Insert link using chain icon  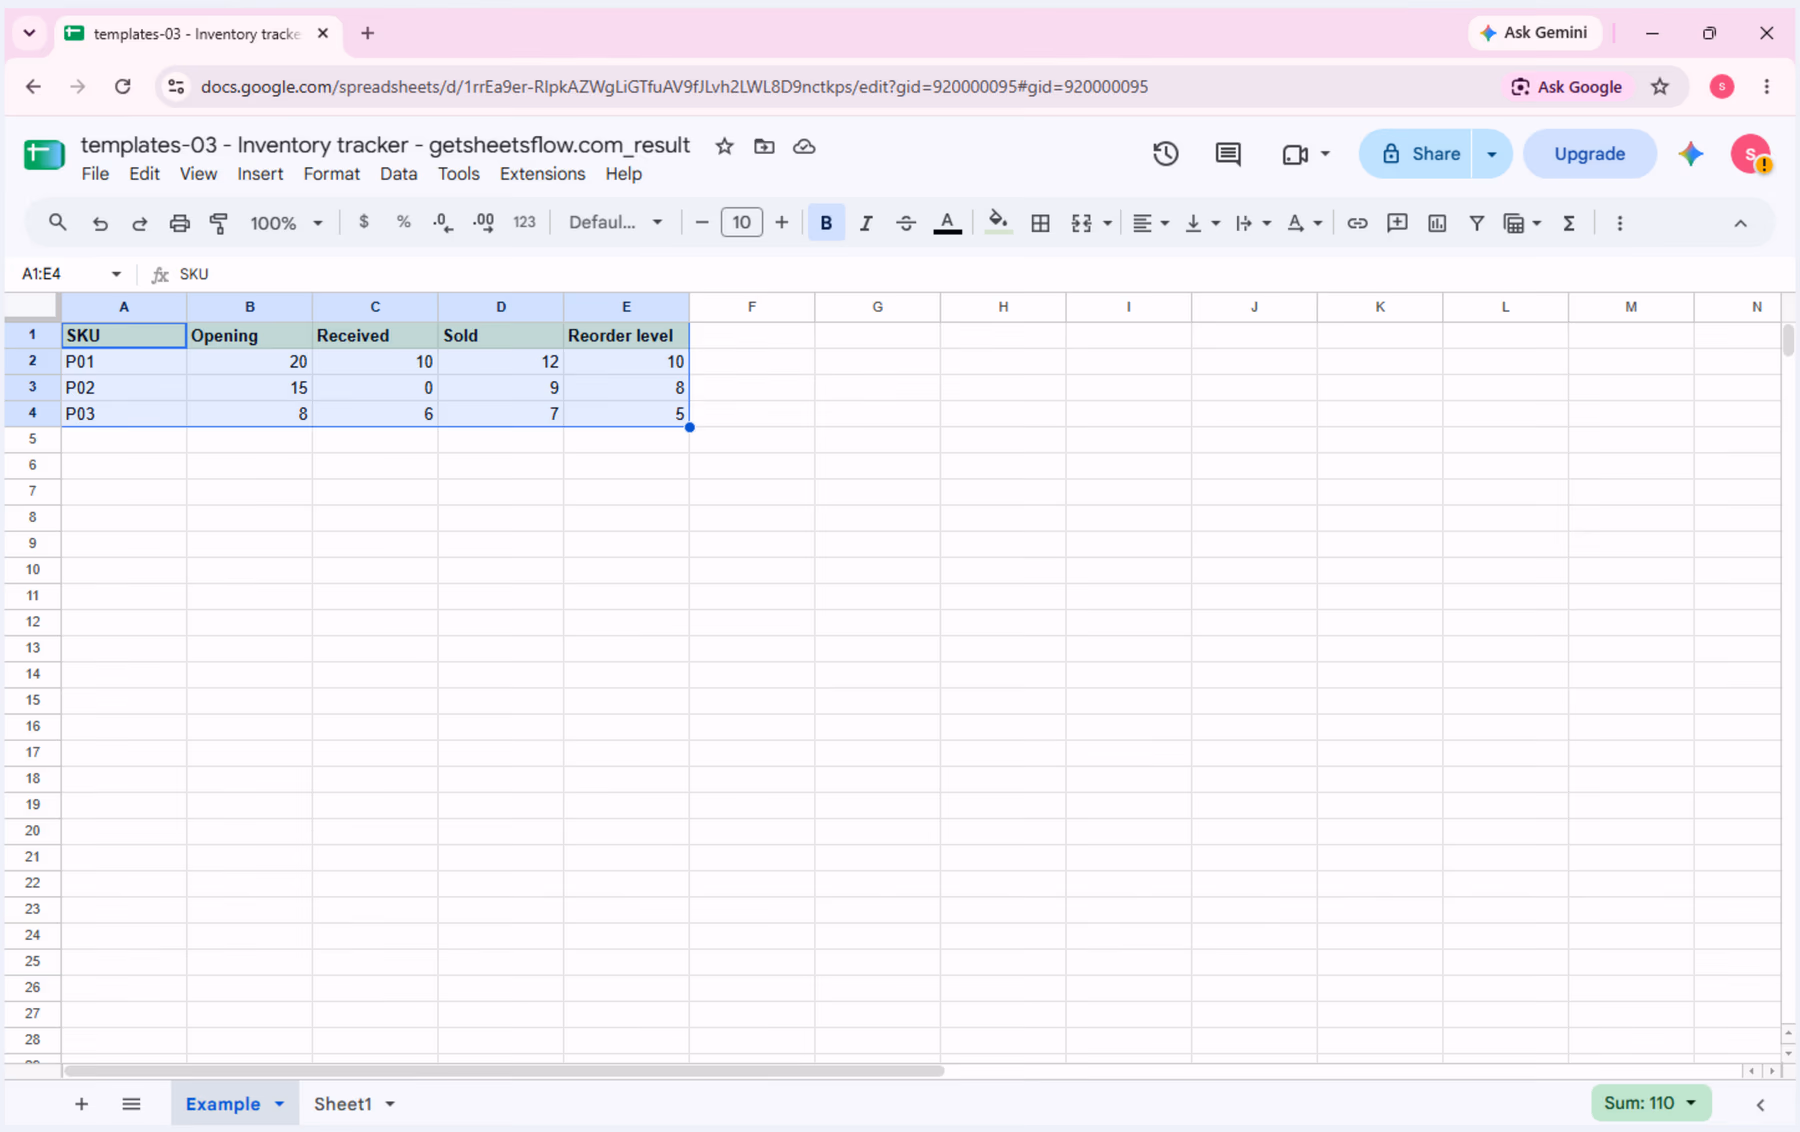(1357, 223)
